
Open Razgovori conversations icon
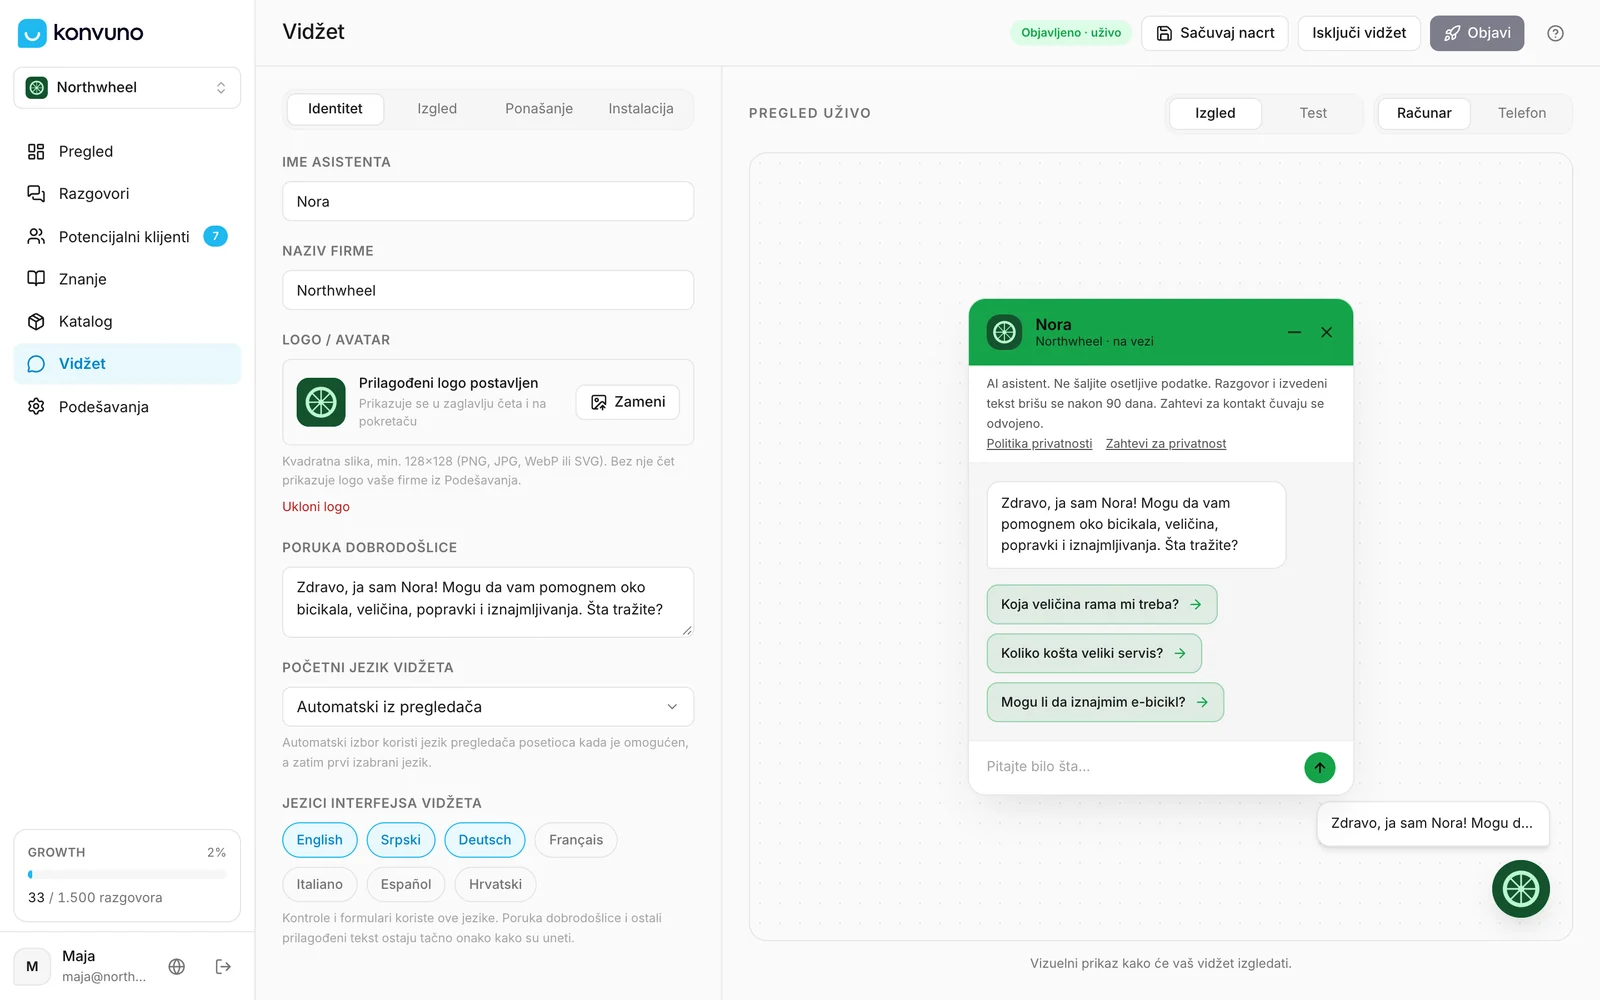pos(36,194)
